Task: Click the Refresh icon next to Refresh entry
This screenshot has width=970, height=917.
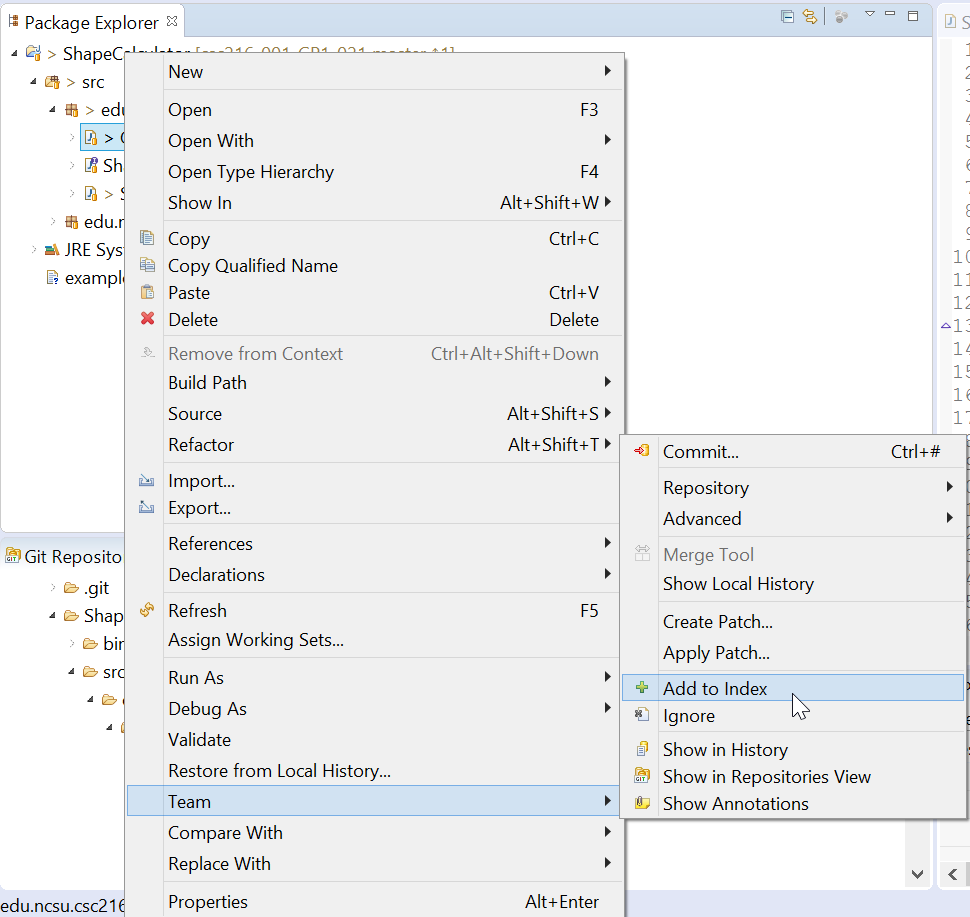Action: (x=148, y=610)
